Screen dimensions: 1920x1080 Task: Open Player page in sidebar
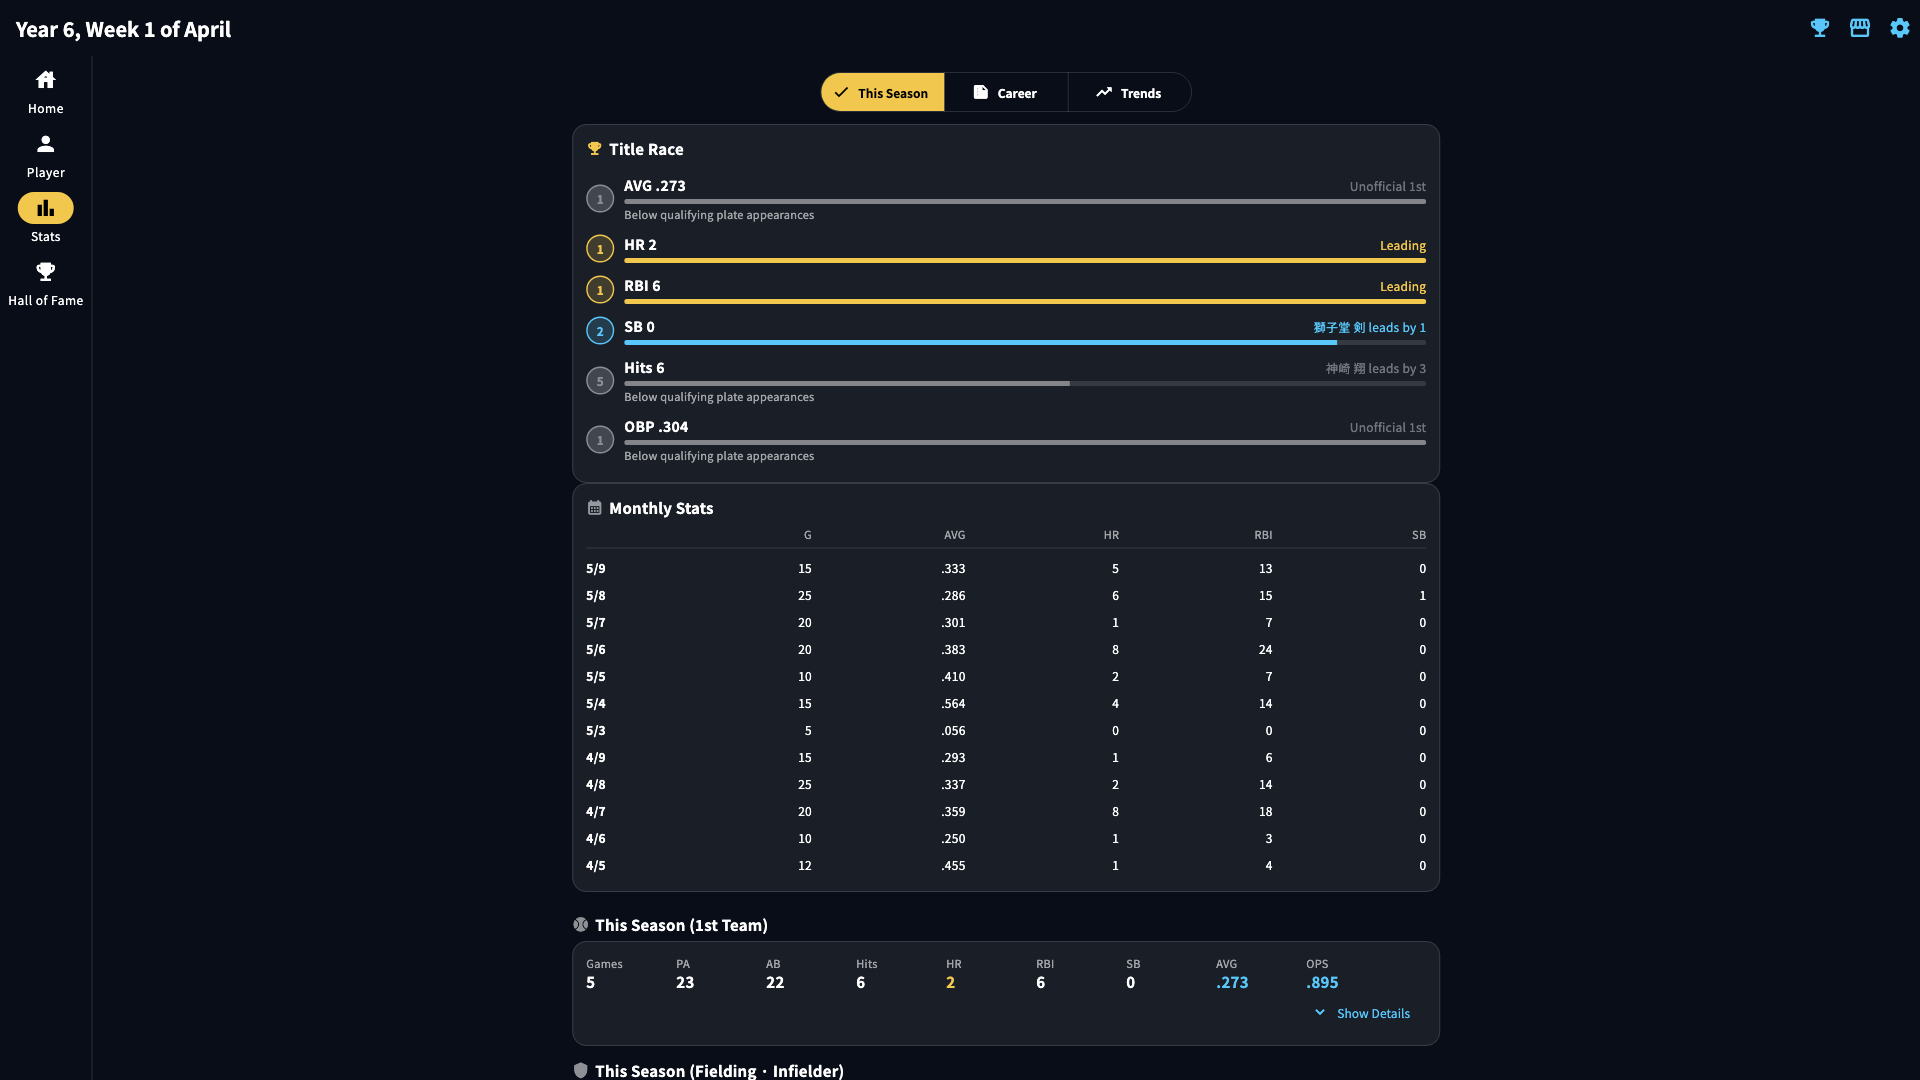(x=45, y=156)
